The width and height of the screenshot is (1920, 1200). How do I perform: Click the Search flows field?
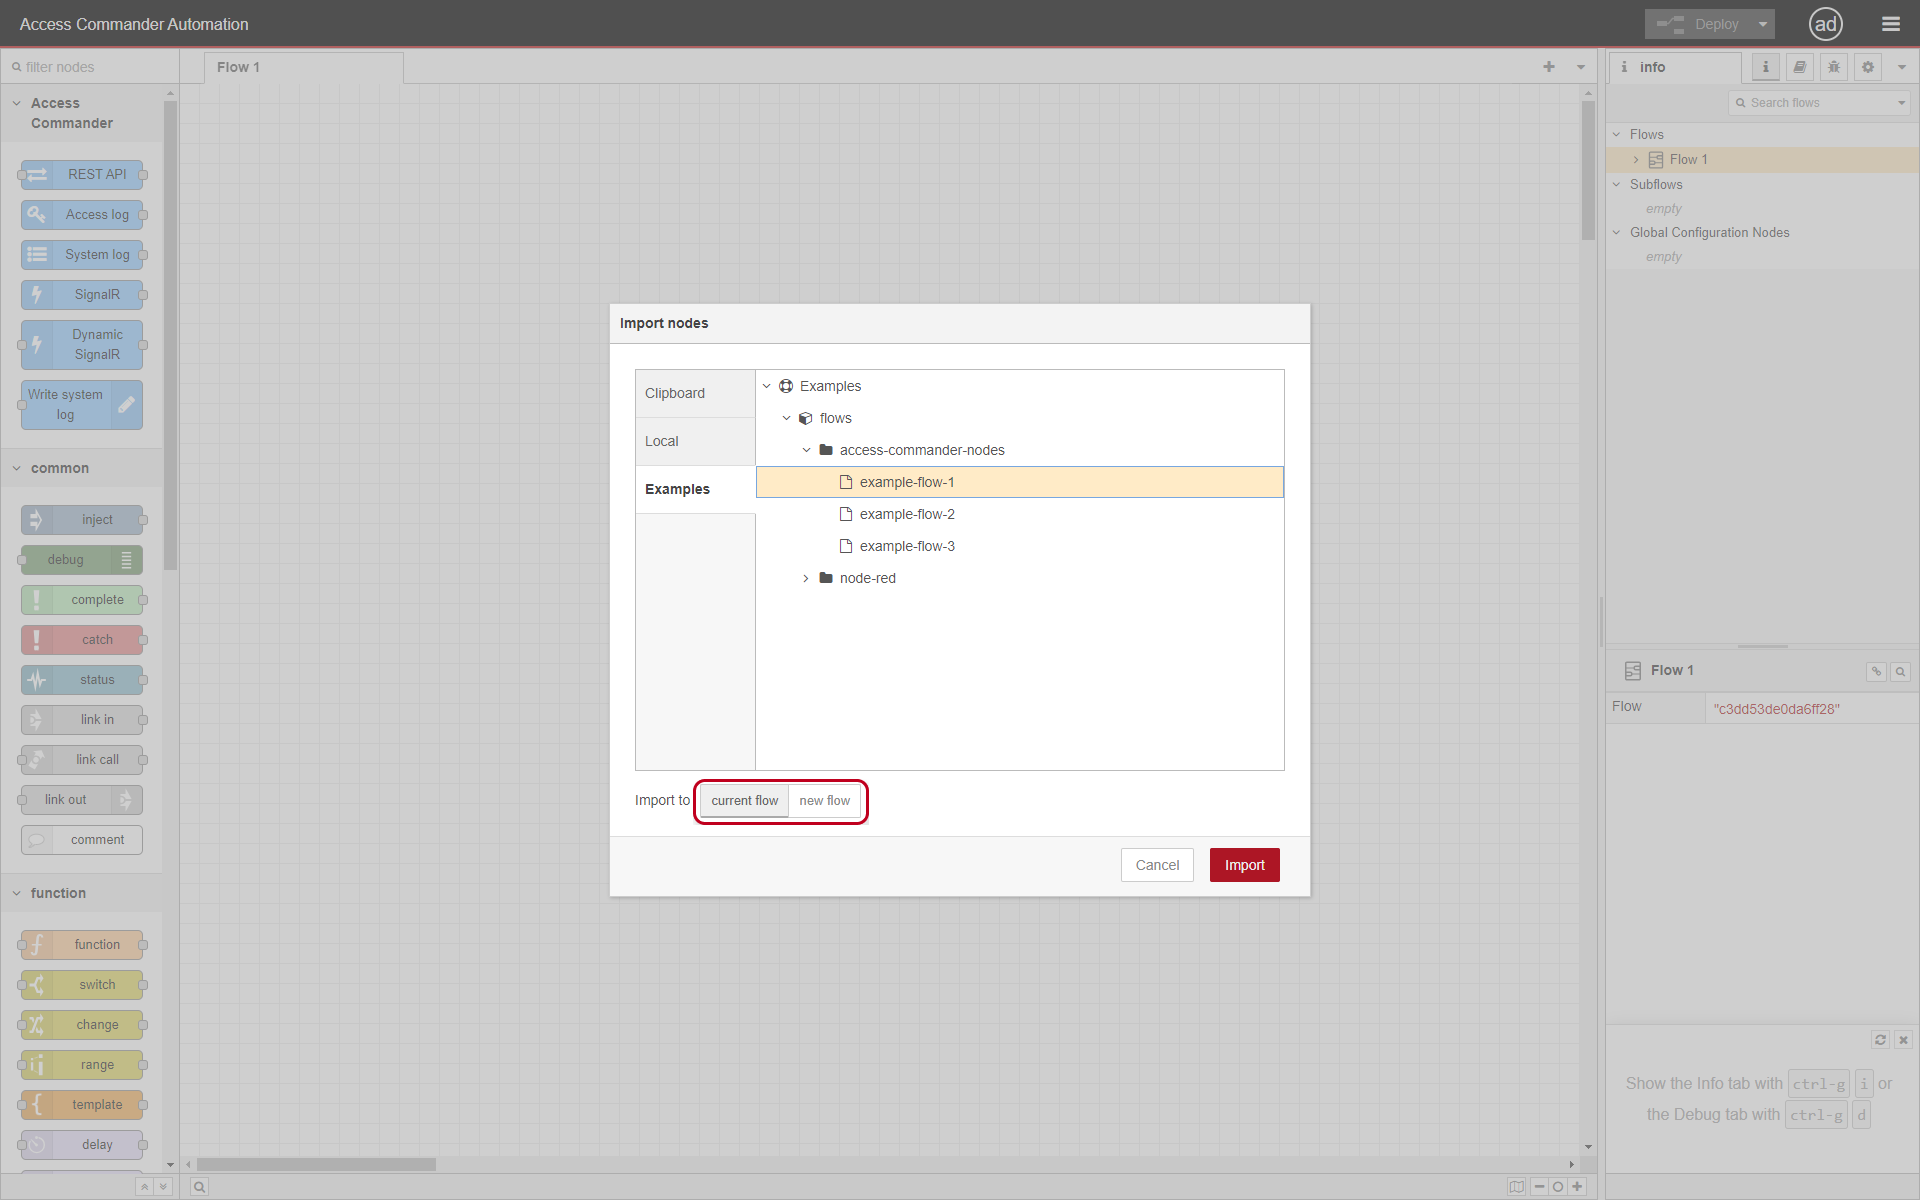[1819, 103]
